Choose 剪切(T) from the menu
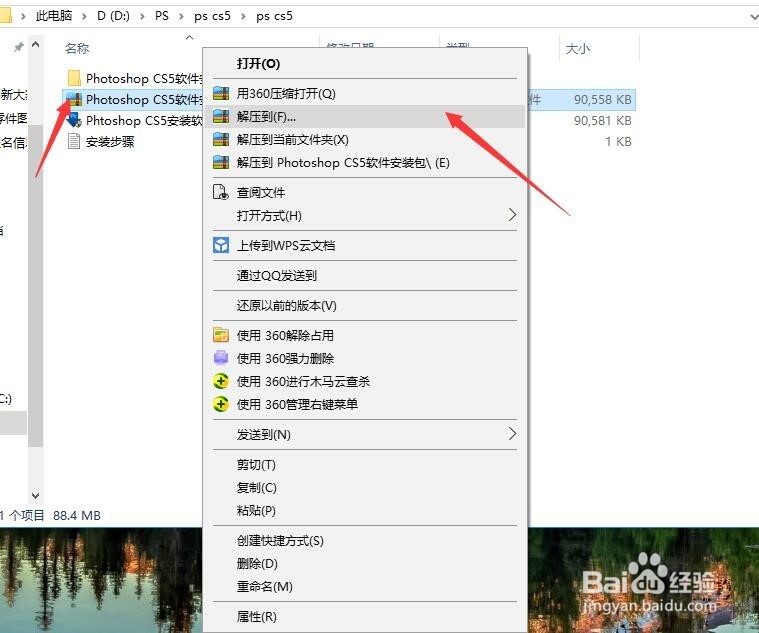This screenshot has width=759, height=633. (x=364, y=465)
